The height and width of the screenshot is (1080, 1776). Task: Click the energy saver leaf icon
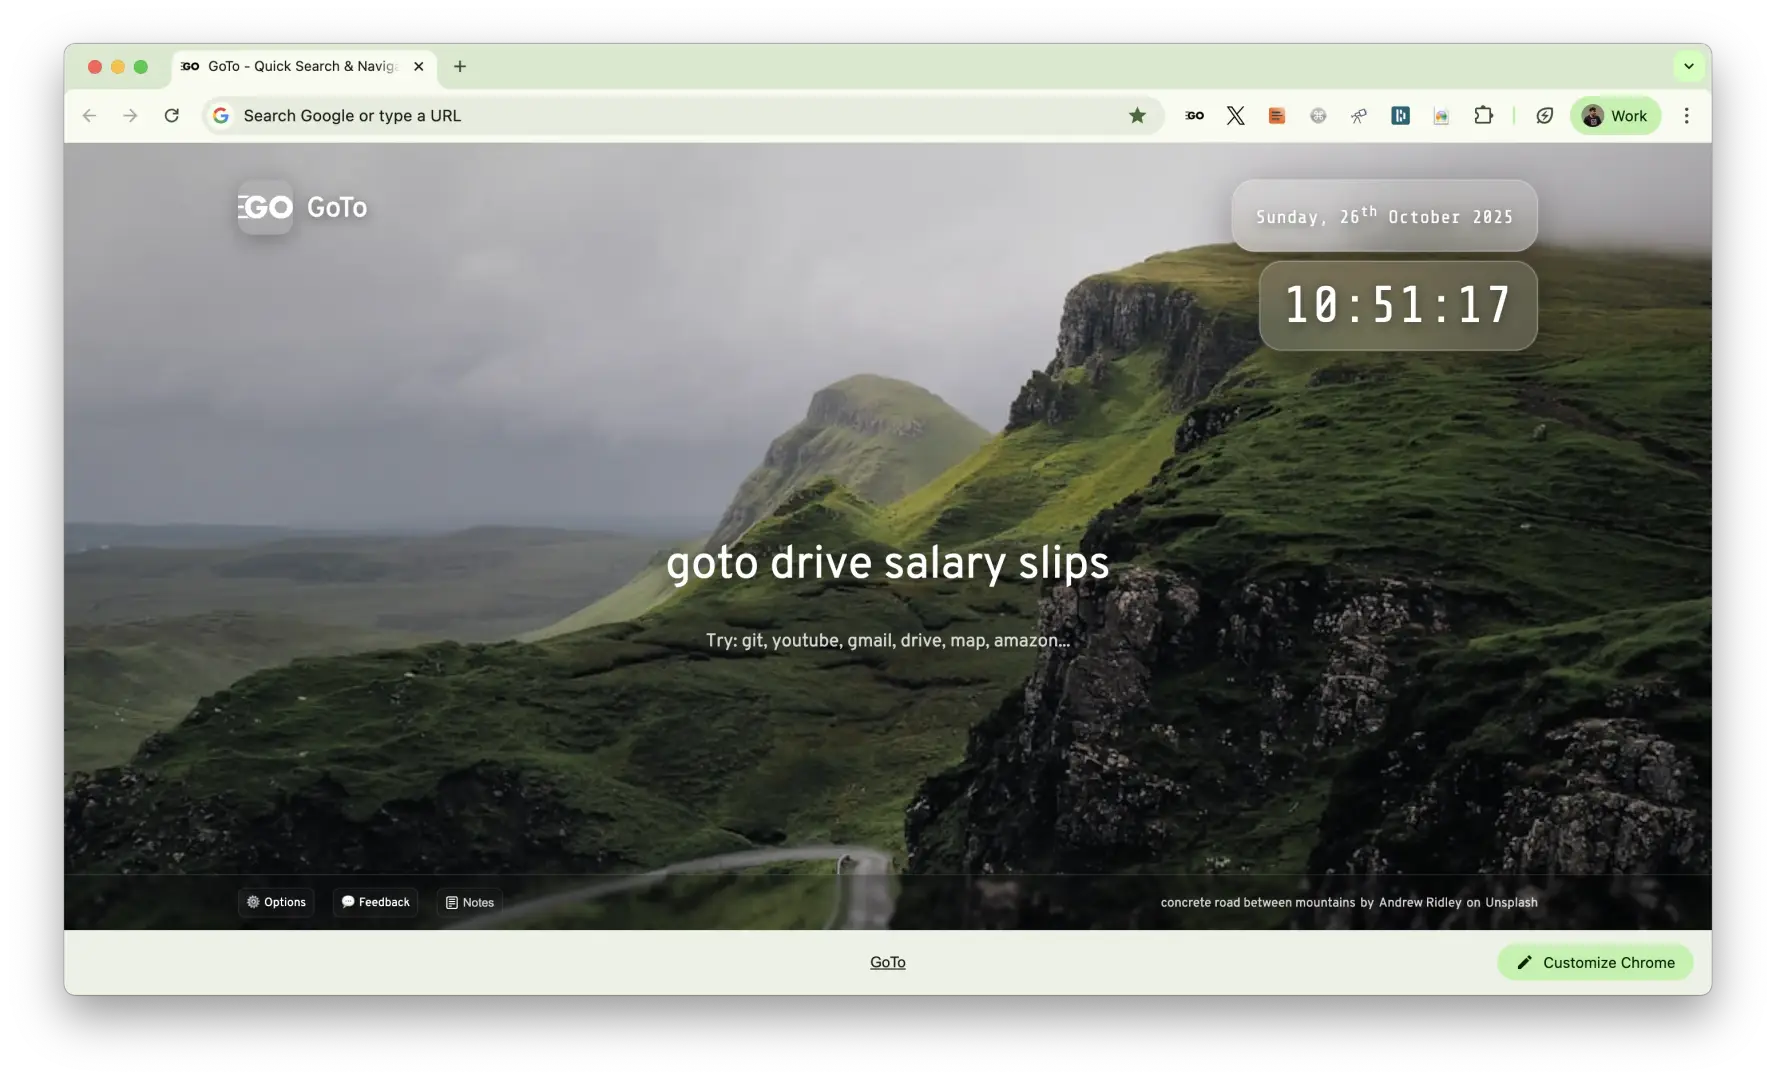1544,115
